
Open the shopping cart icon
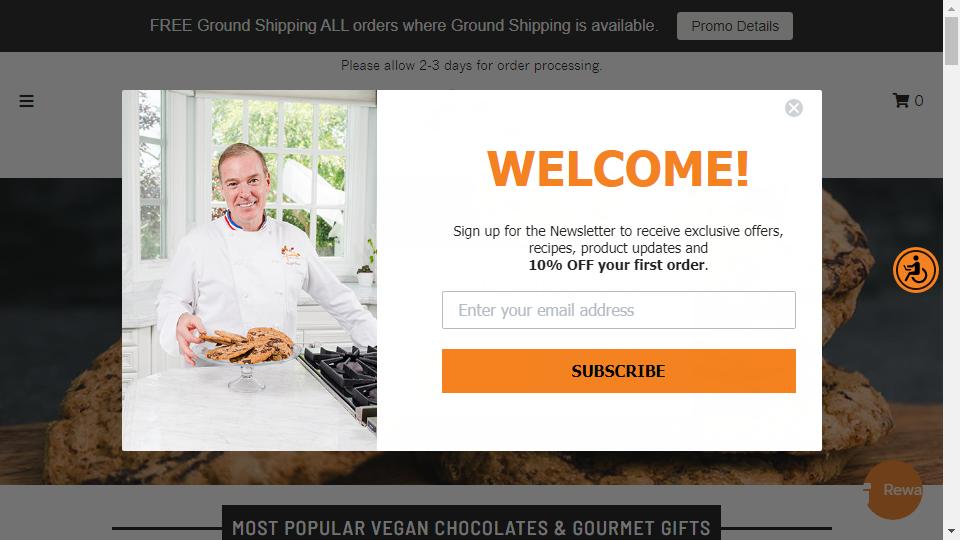[x=901, y=100]
